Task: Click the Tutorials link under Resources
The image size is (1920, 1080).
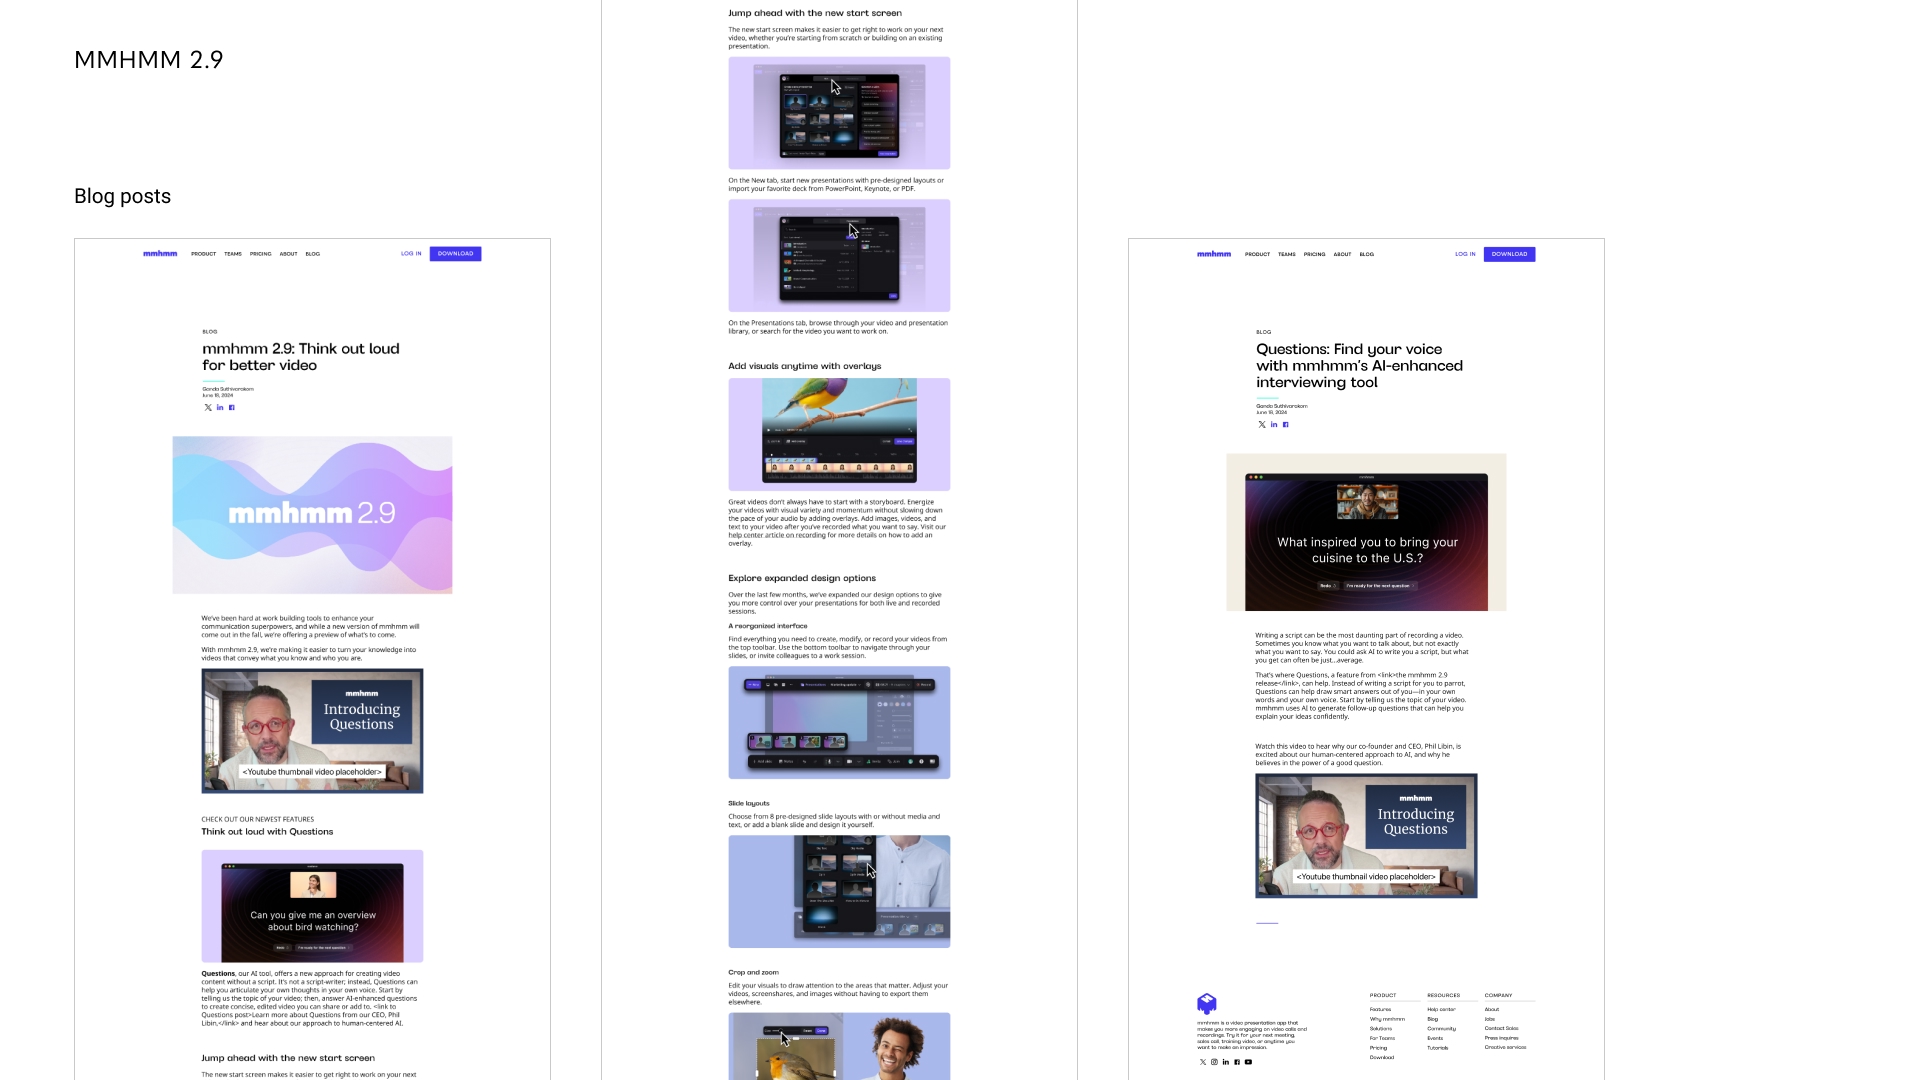Action: [1437, 1048]
